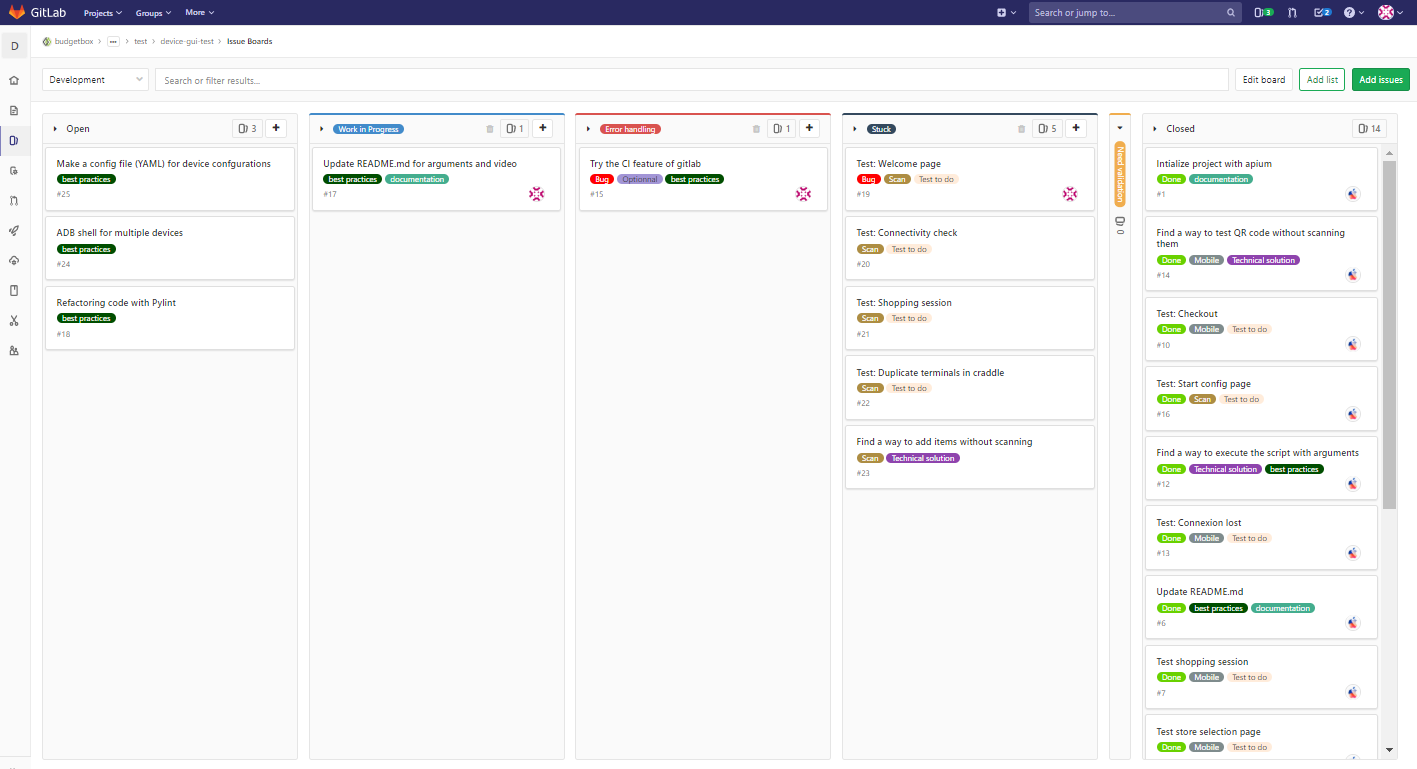Open Project overview home icon in sidebar
1417x769 pixels.
14,80
